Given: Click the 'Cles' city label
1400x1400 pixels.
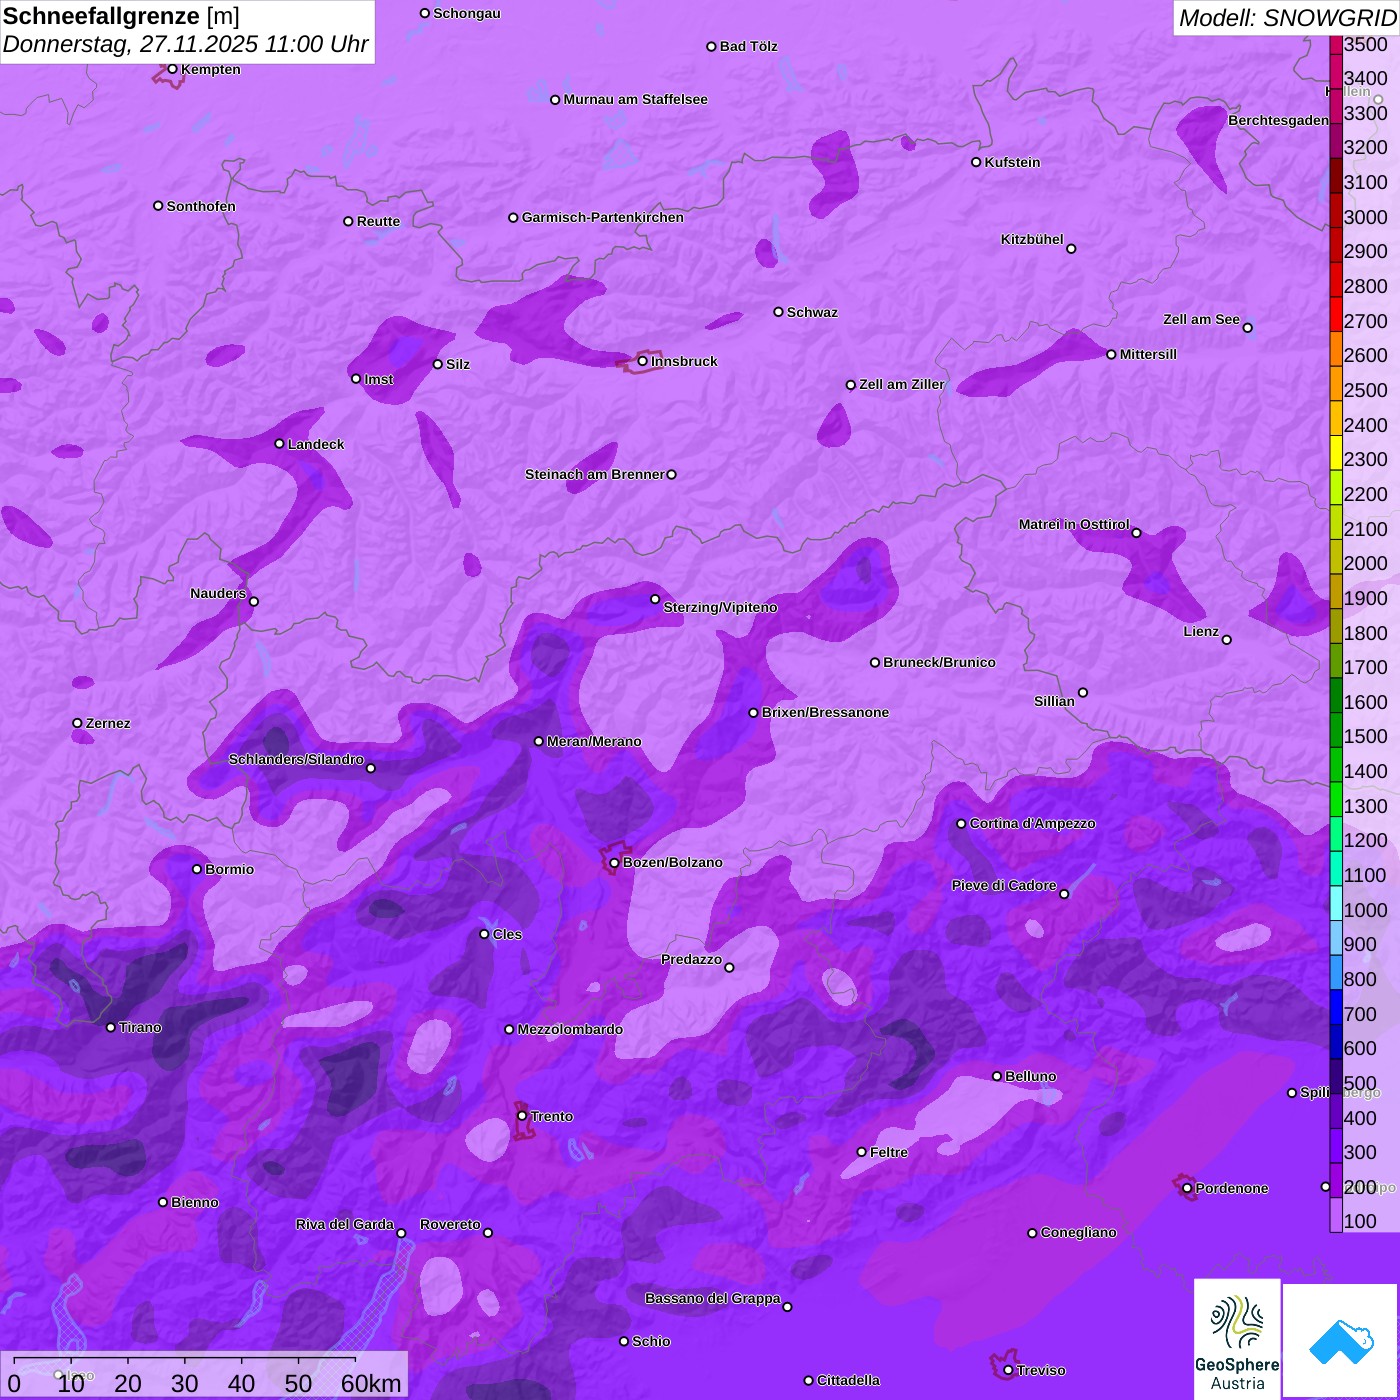Looking at the screenshot, I should (x=508, y=934).
